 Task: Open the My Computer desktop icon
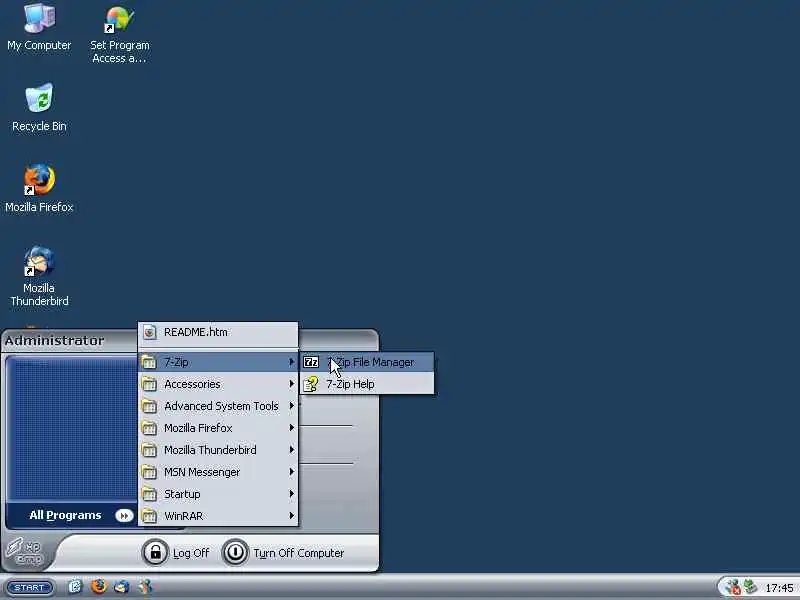(39, 27)
